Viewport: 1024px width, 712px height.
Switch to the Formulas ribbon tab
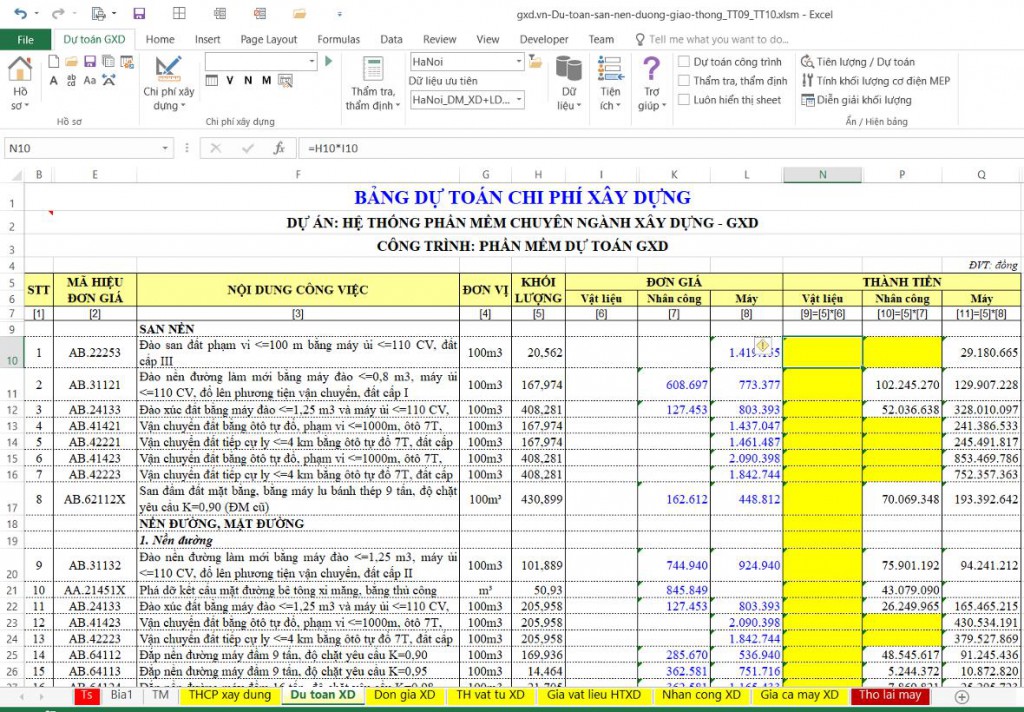tap(338, 39)
